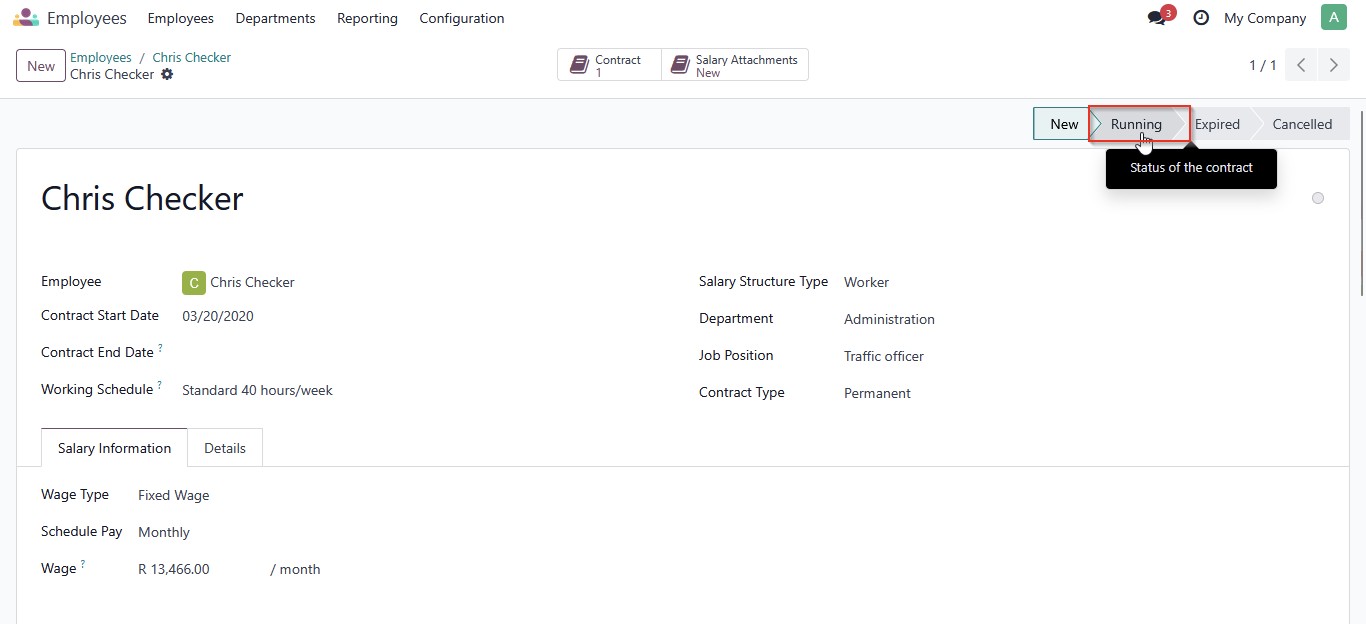Click the 1 / 1 pager counter

[1262, 65]
